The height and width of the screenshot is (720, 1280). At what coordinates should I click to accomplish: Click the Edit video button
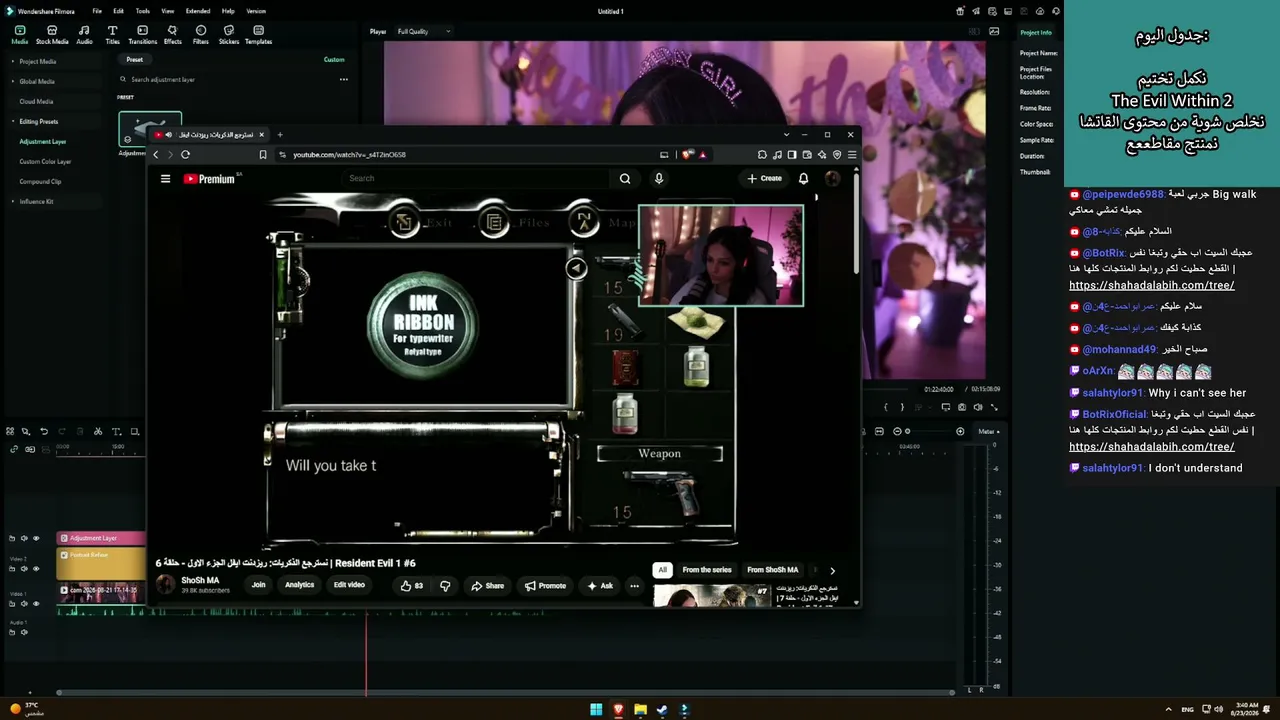[349, 585]
